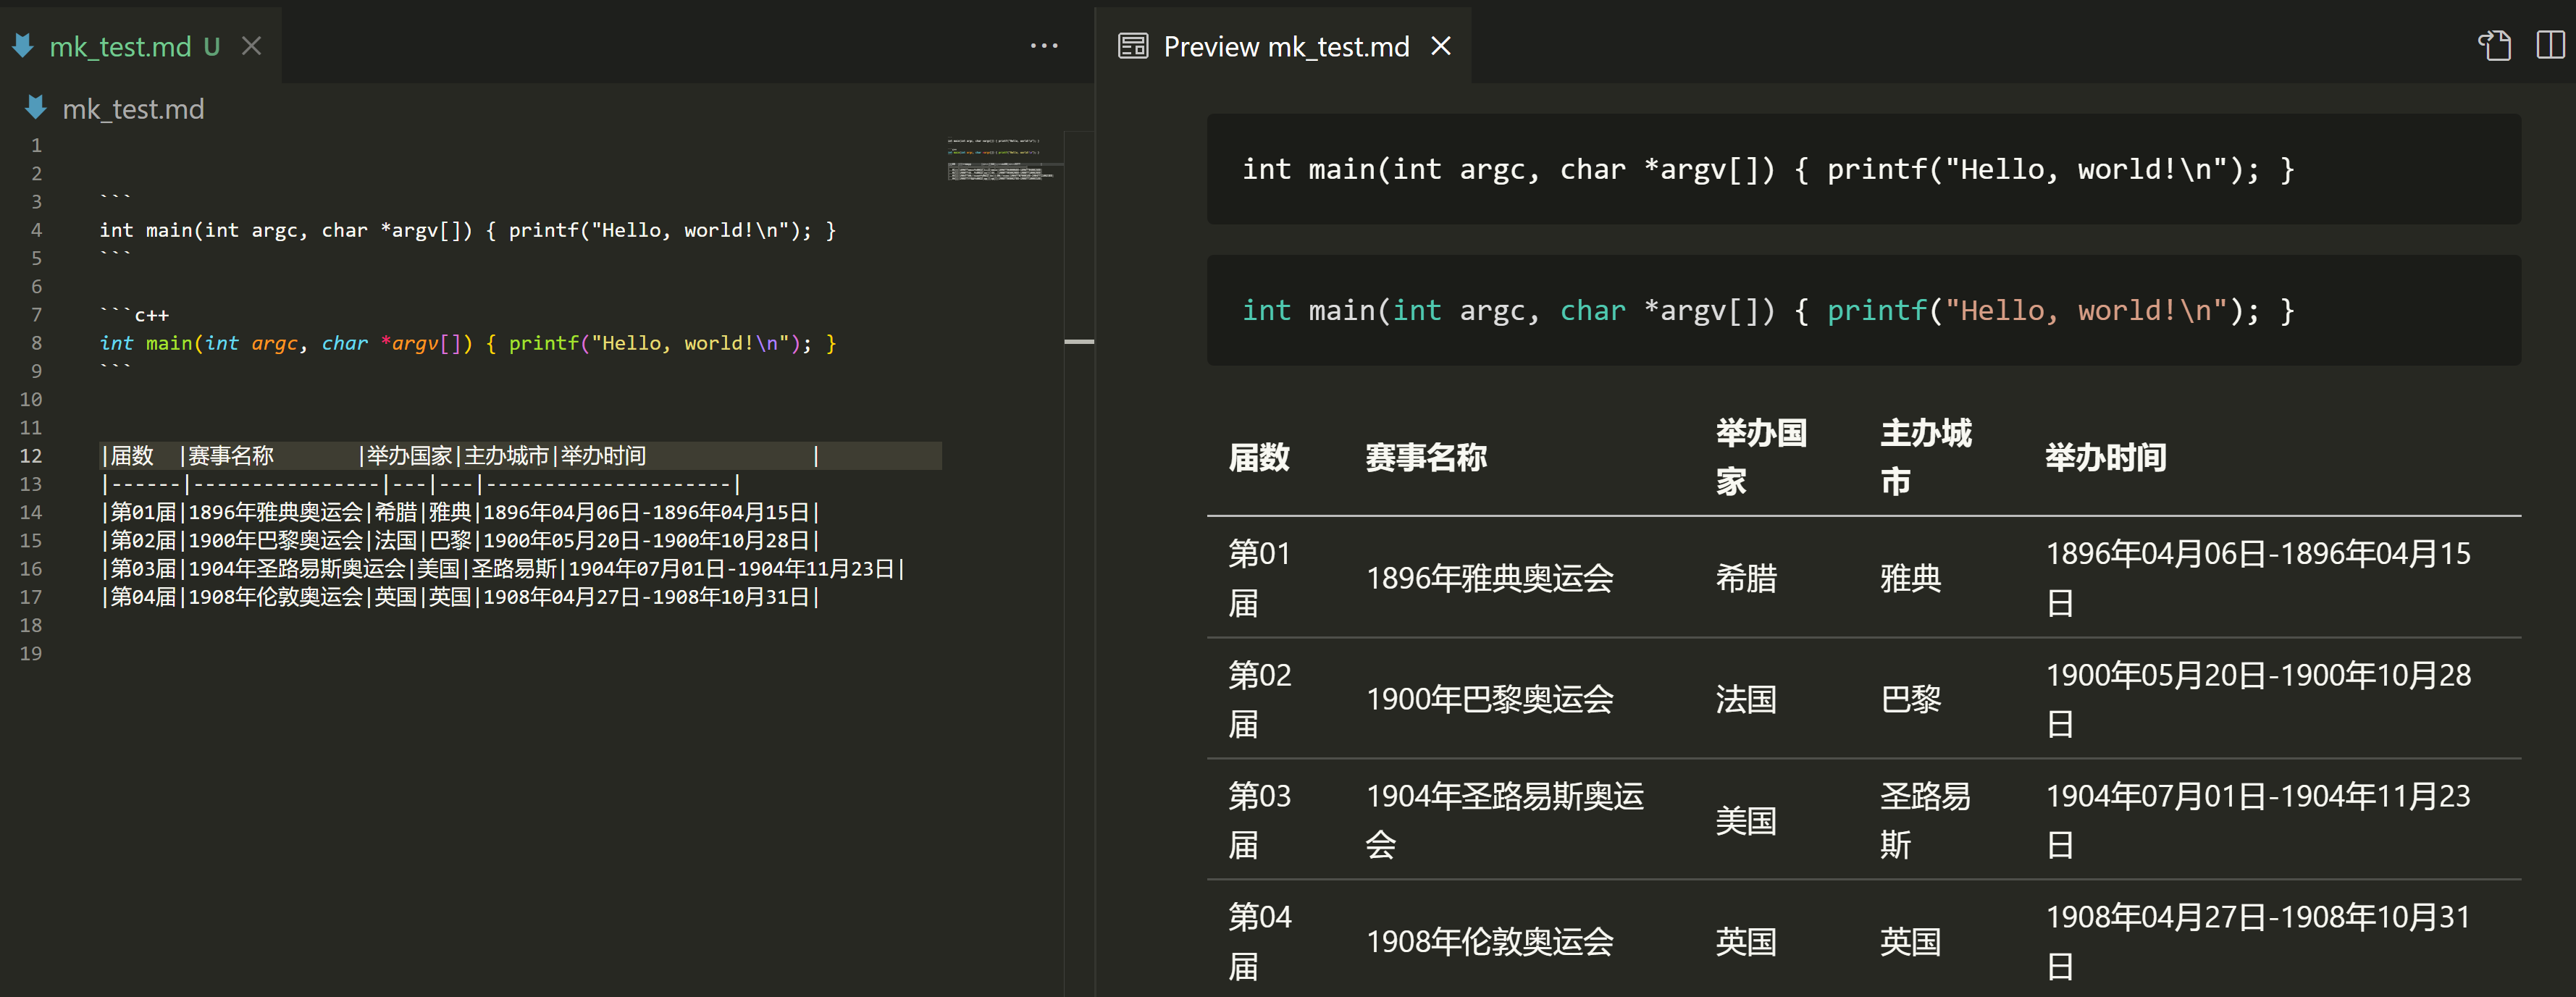Click the 举办时间 header in preview table

tap(2105, 457)
